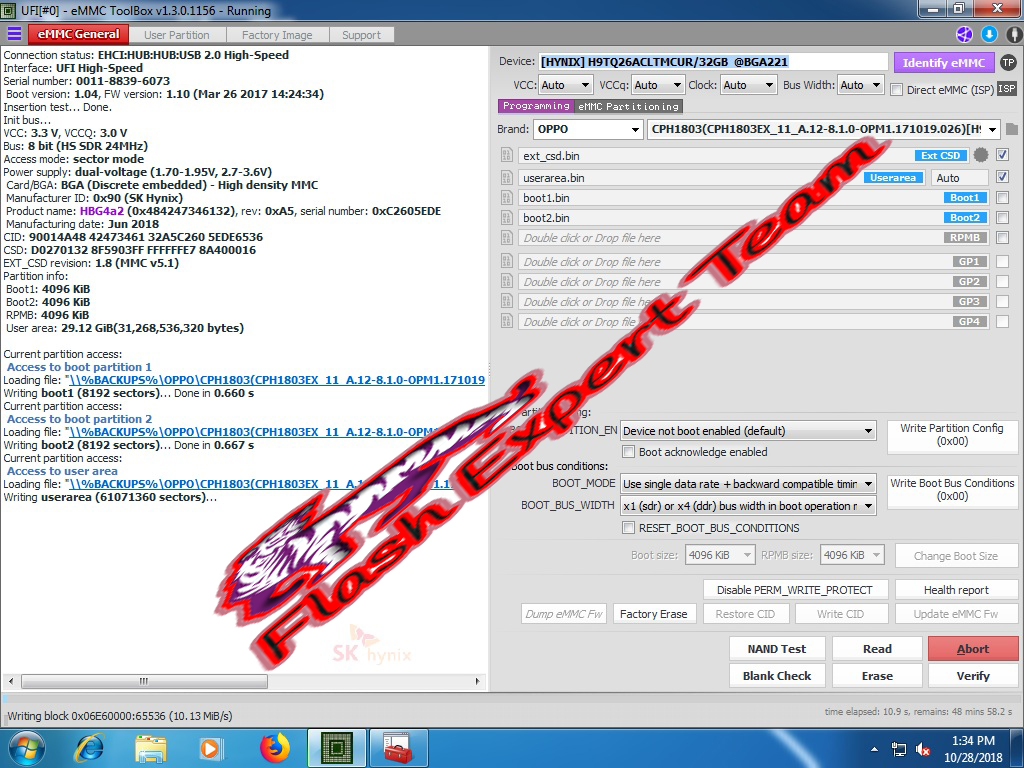Viewport: 1024px width, 768px height.
Task: Click muted volume tray icon
Action: click(x=923, y=750)
